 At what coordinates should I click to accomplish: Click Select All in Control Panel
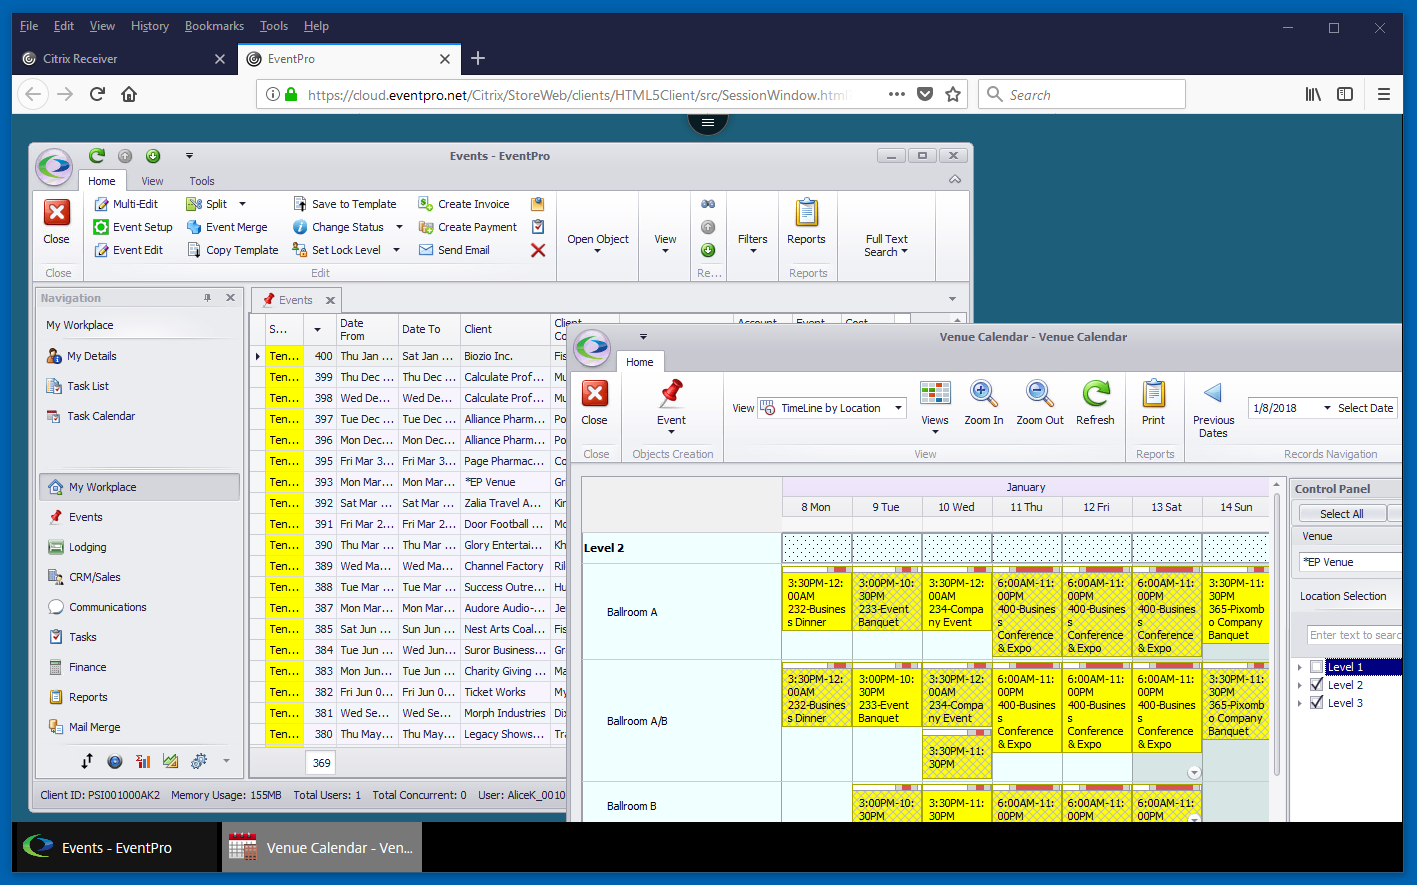[x=1341, y=514]
